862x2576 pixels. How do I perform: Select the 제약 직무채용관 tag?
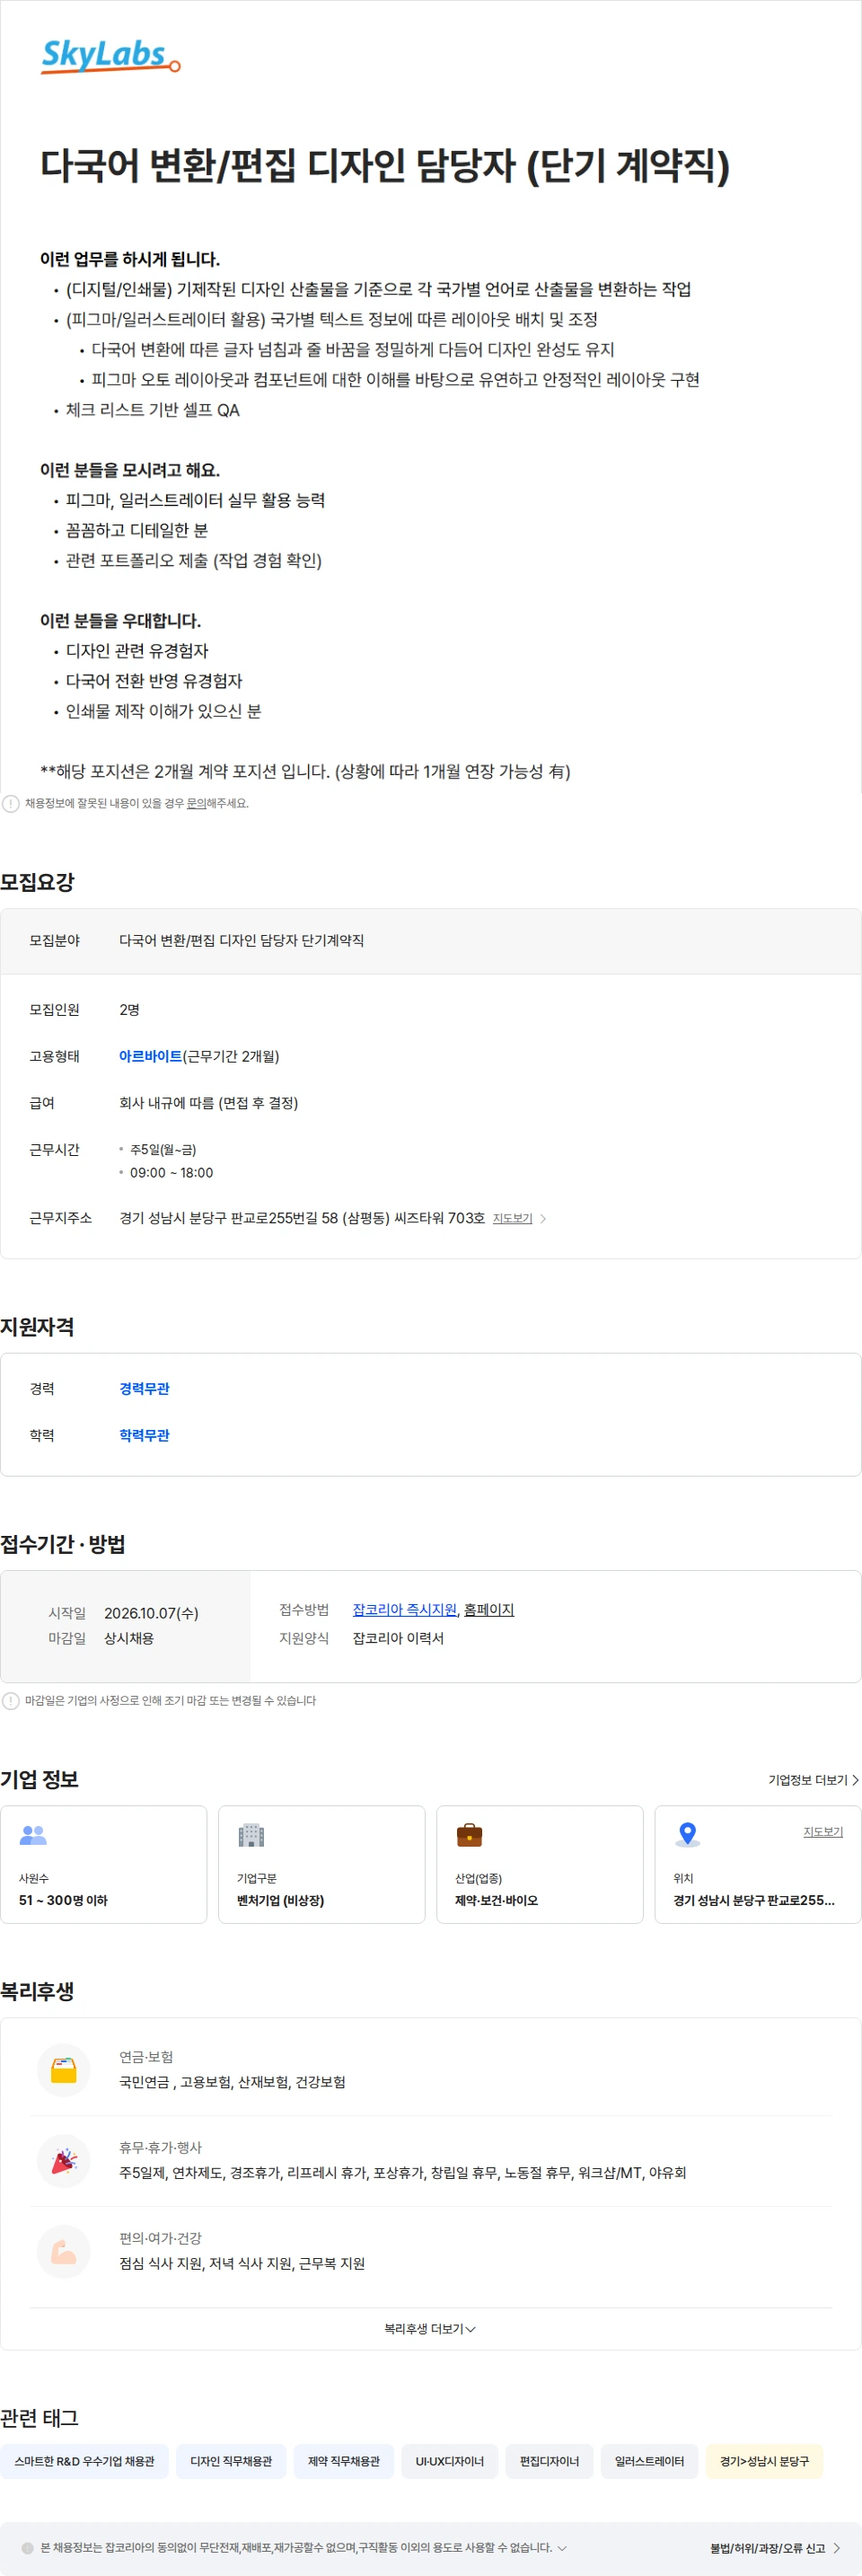[x=344, y=2461]
